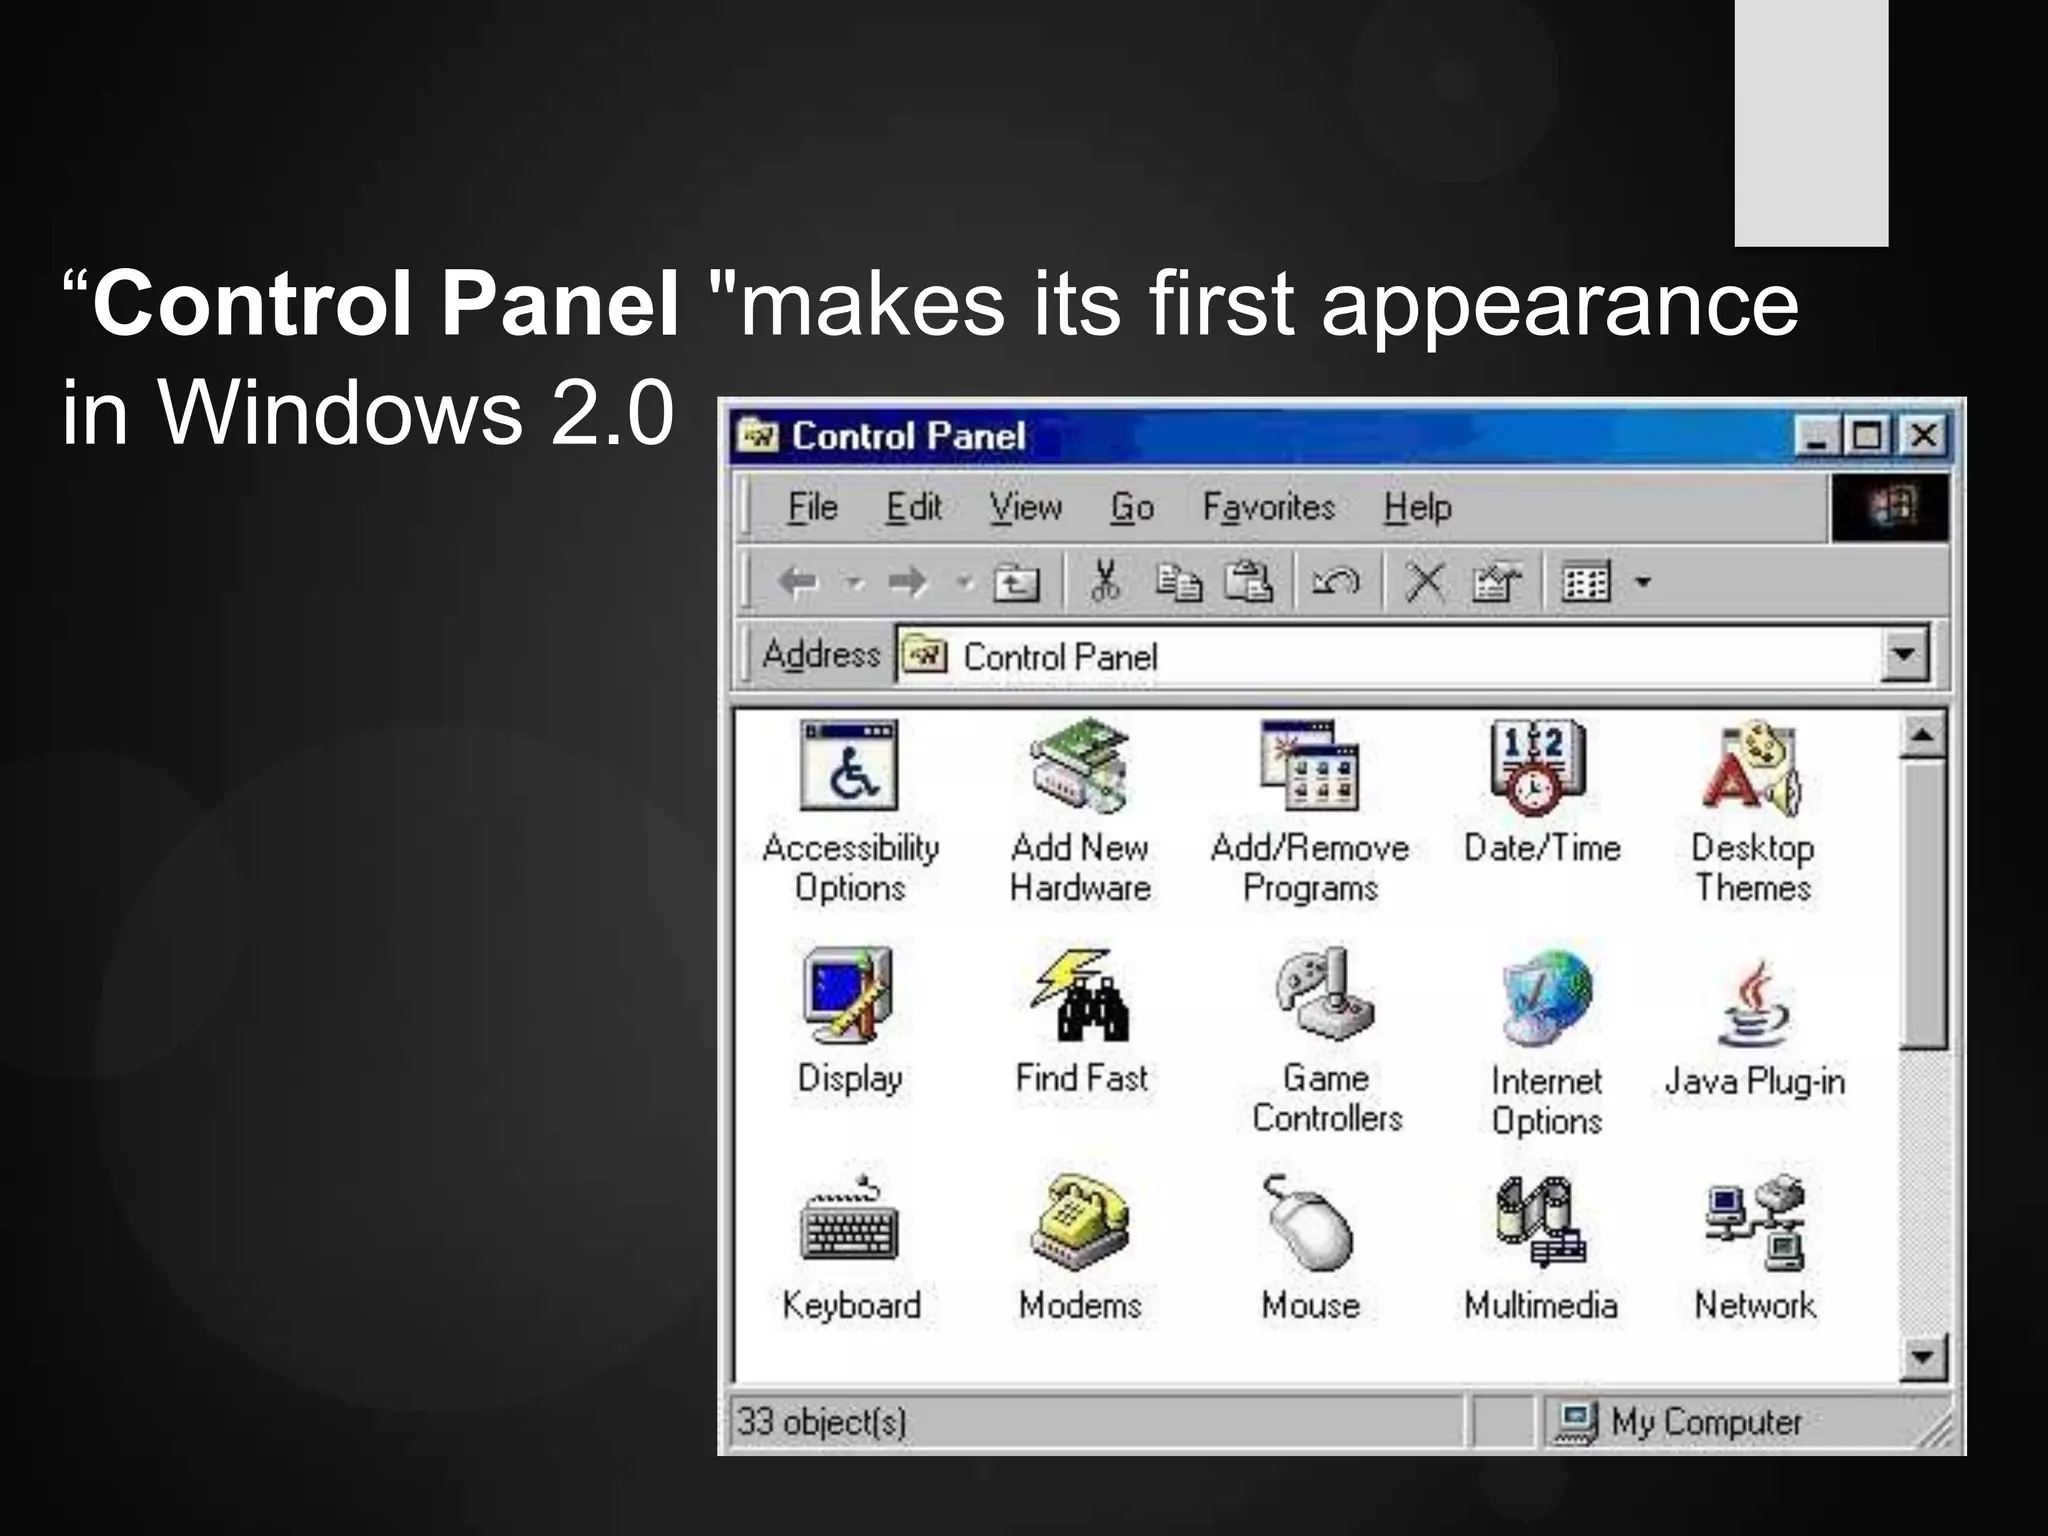Image resolution: width=2048 pixels, height=1536 pixels.
Task: Open the Go menu
Action: pos(1132,507)
